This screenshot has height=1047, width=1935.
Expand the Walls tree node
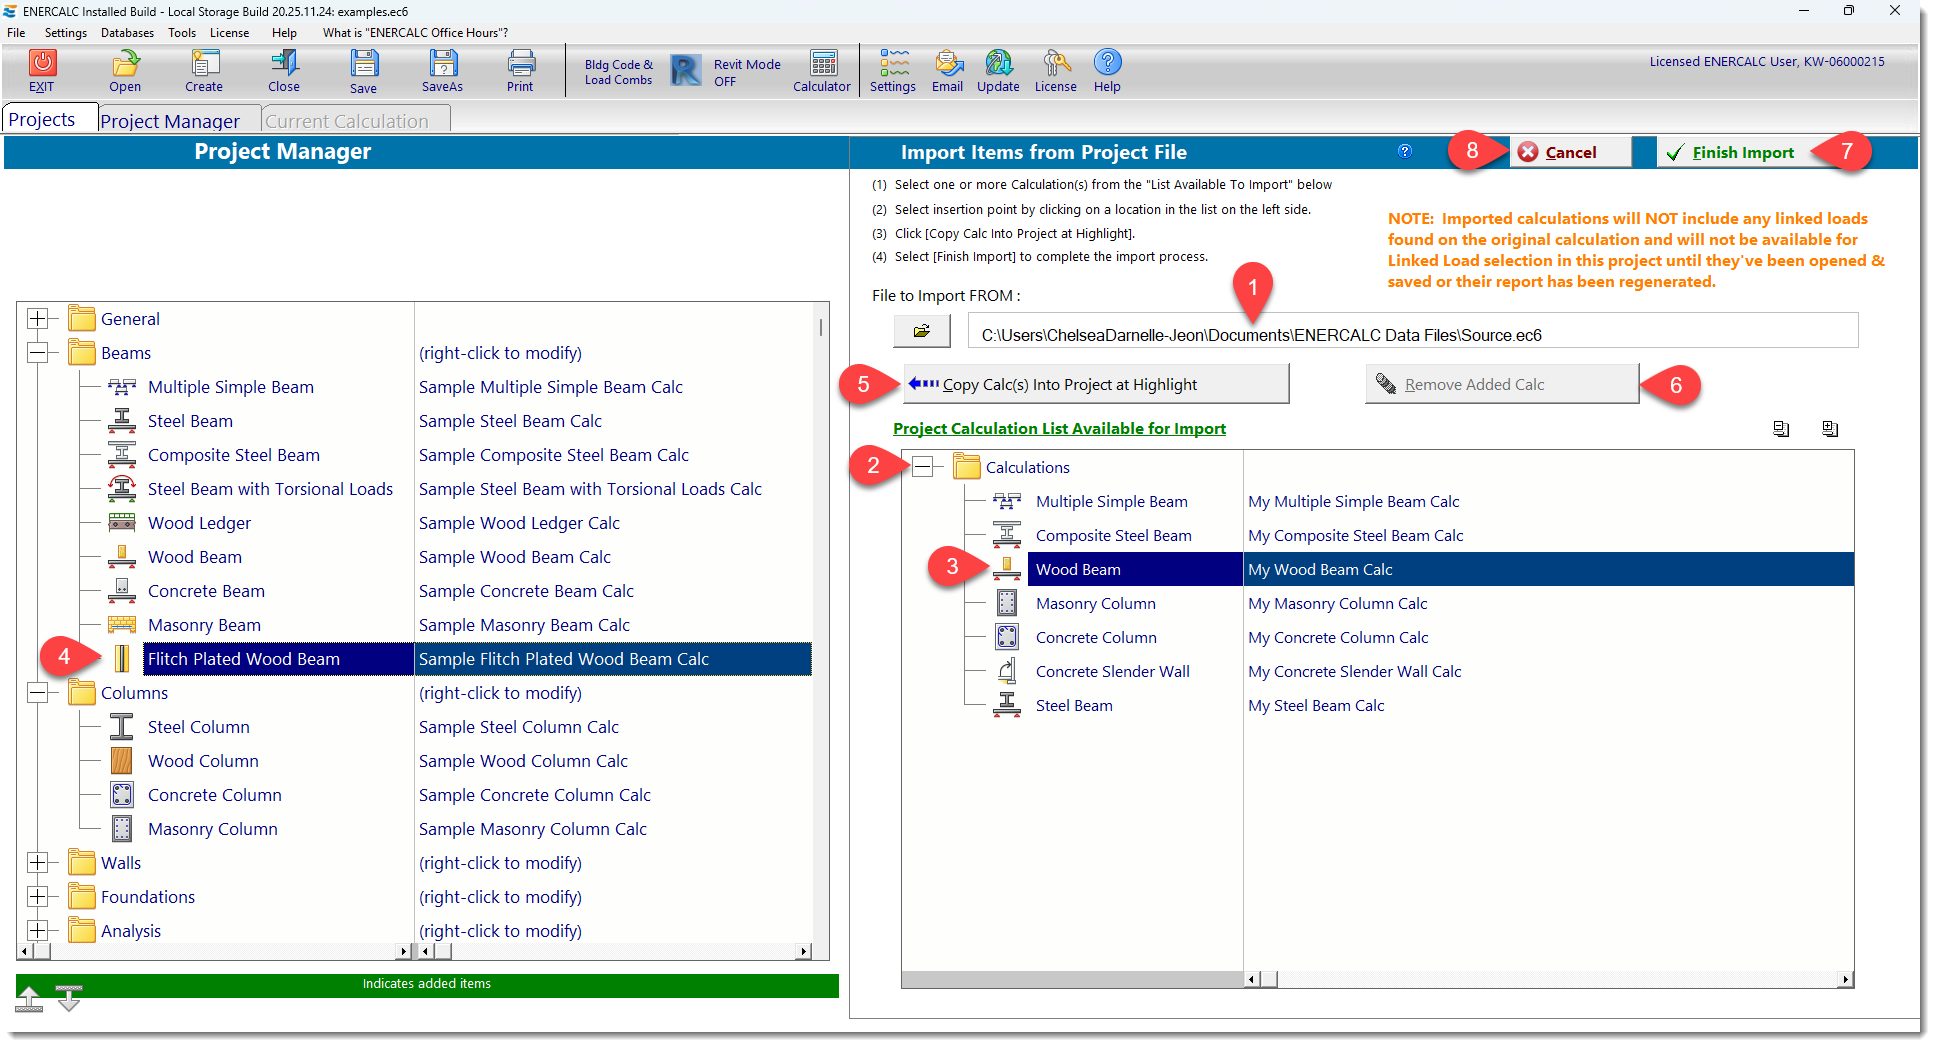(40, 862)
